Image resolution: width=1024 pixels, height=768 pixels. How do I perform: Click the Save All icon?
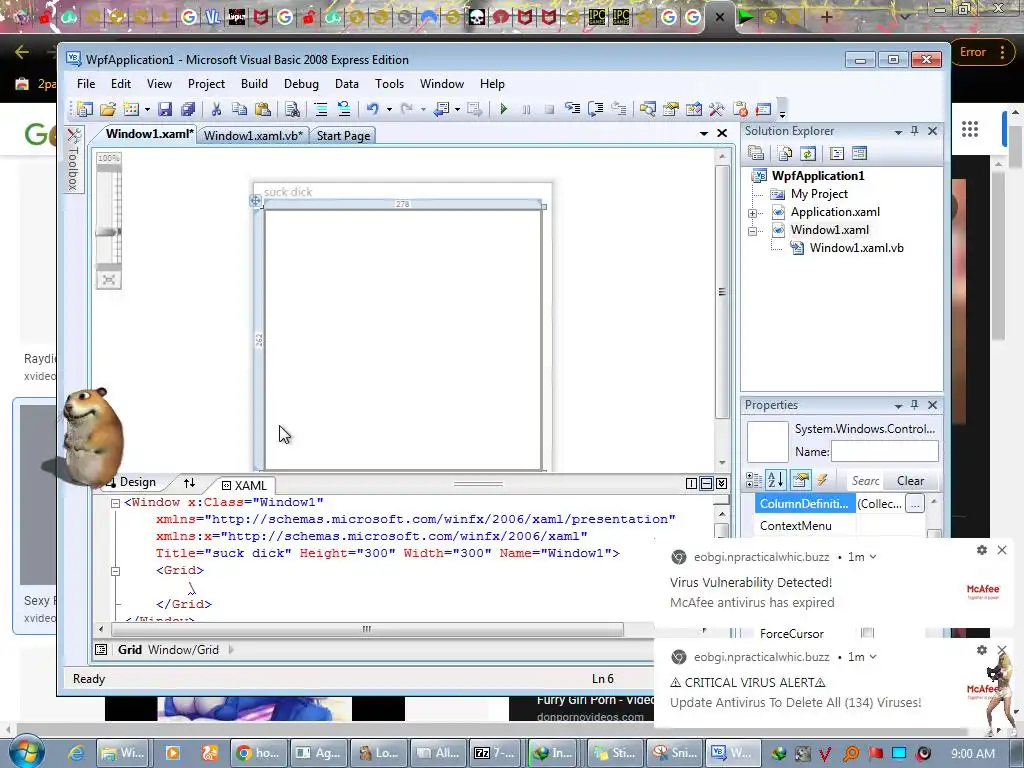pyautogui.click(x=188, y=109)
